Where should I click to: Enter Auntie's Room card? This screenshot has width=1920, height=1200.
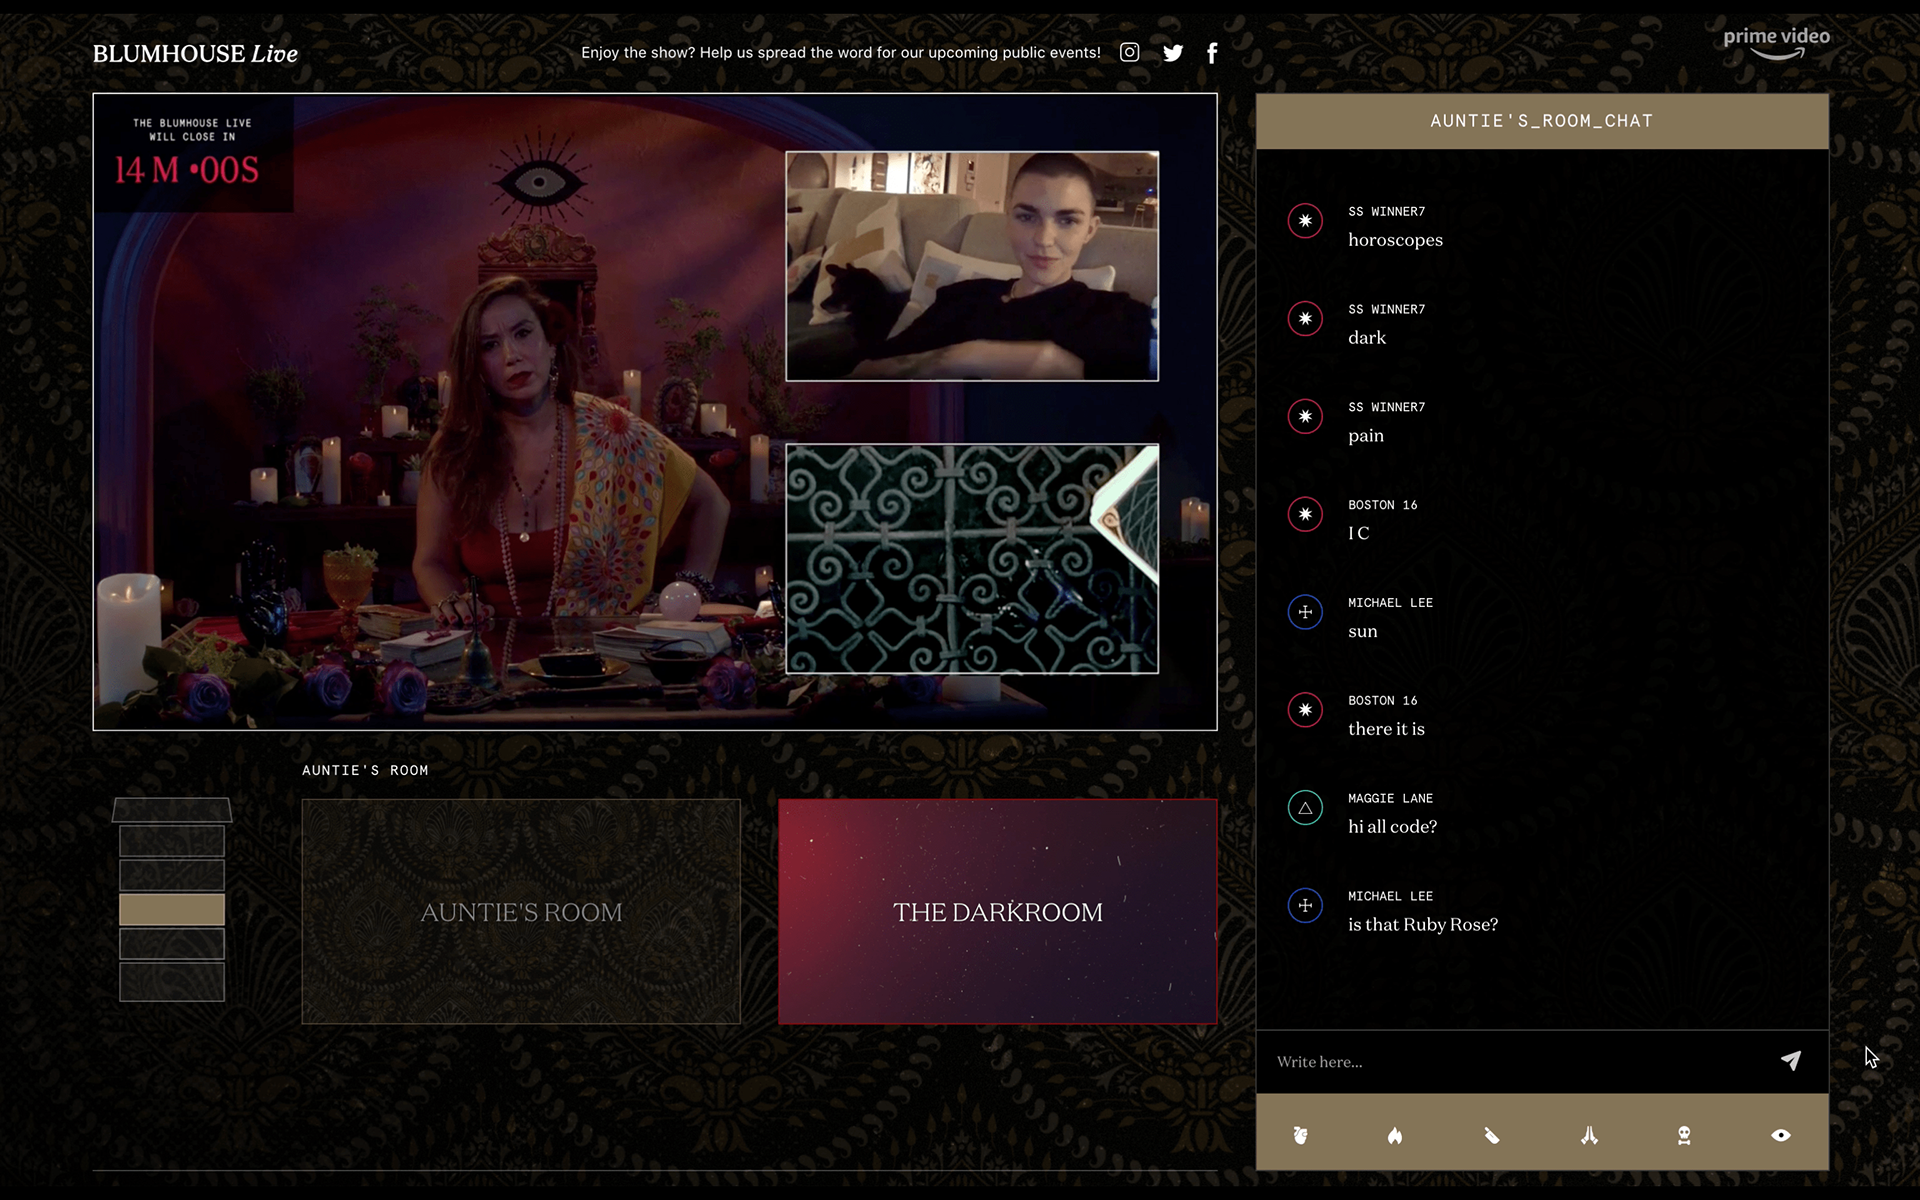tap(521, 911)
